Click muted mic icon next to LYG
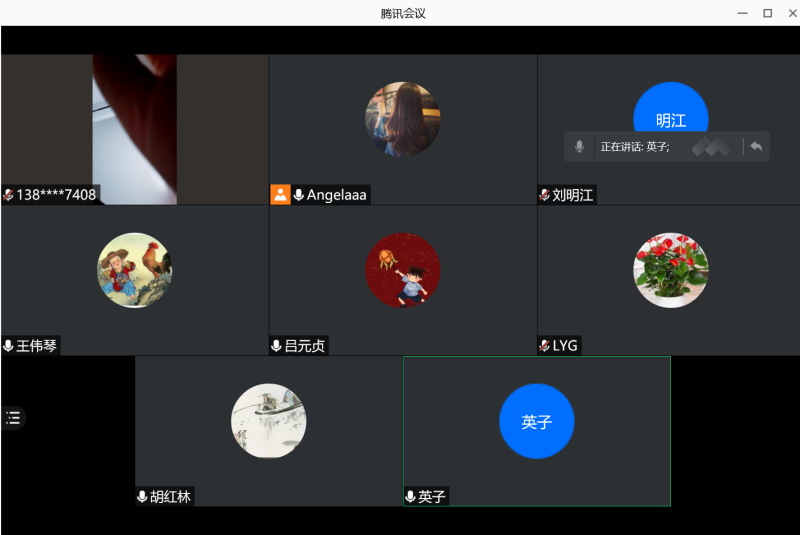 [x=544, y=346]
